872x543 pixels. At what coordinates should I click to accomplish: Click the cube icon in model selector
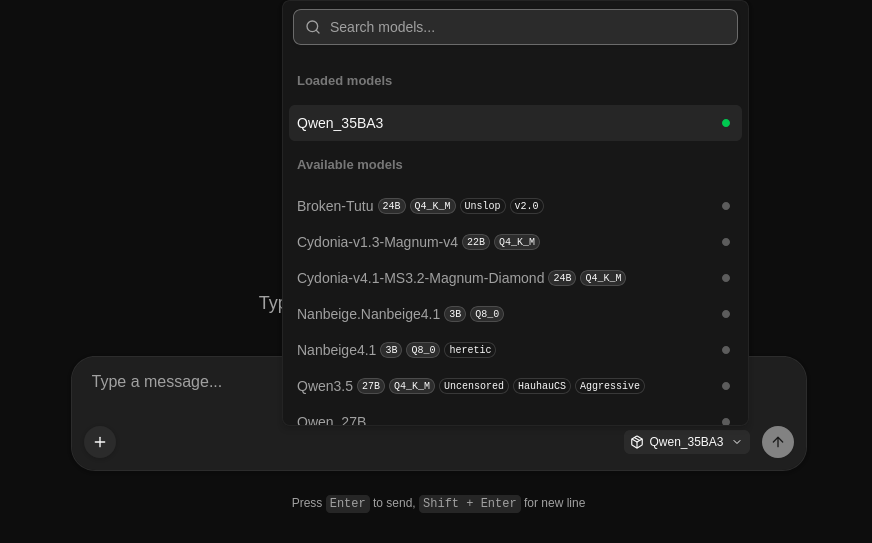point(637,442)
